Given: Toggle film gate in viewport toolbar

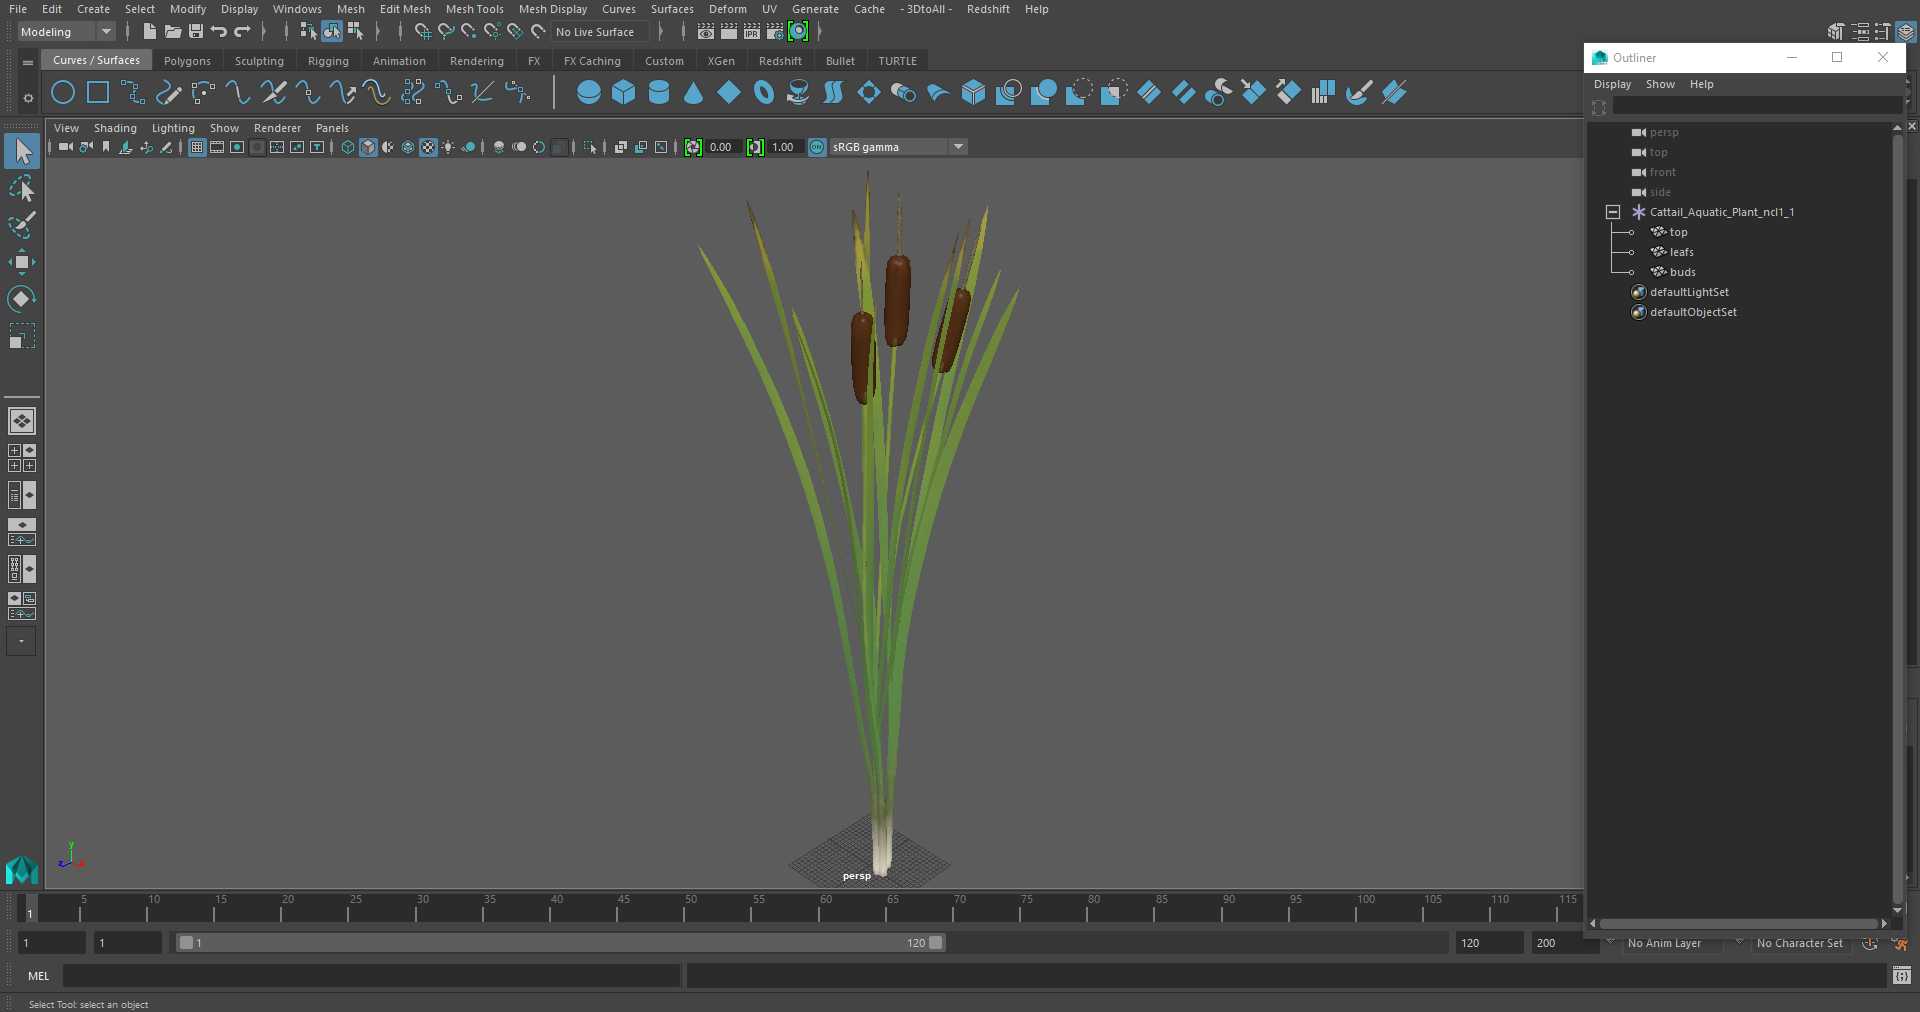Looking at the screenshot, I should (217, 147).
